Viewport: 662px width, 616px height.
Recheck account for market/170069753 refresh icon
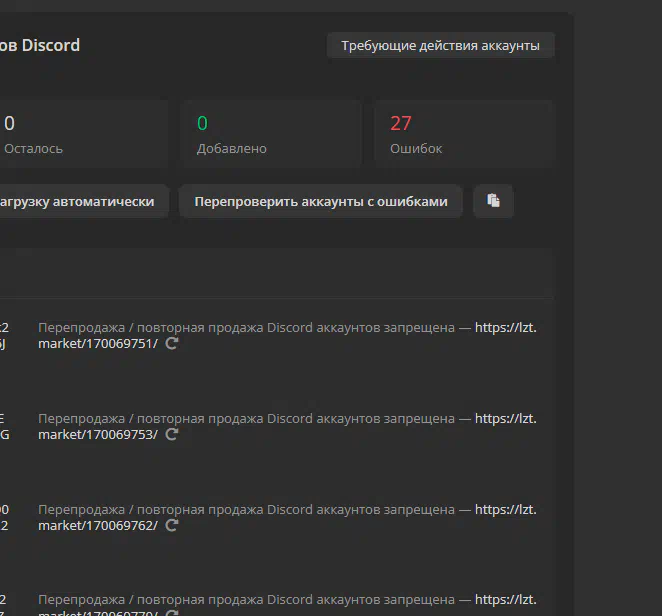click(x=171, y=434)
